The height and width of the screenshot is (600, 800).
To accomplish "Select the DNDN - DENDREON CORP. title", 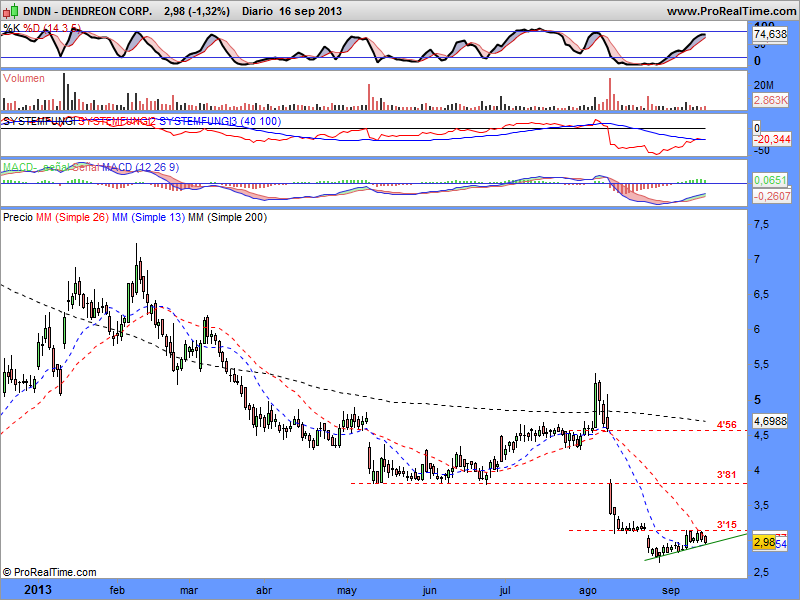I will point(87,11).
